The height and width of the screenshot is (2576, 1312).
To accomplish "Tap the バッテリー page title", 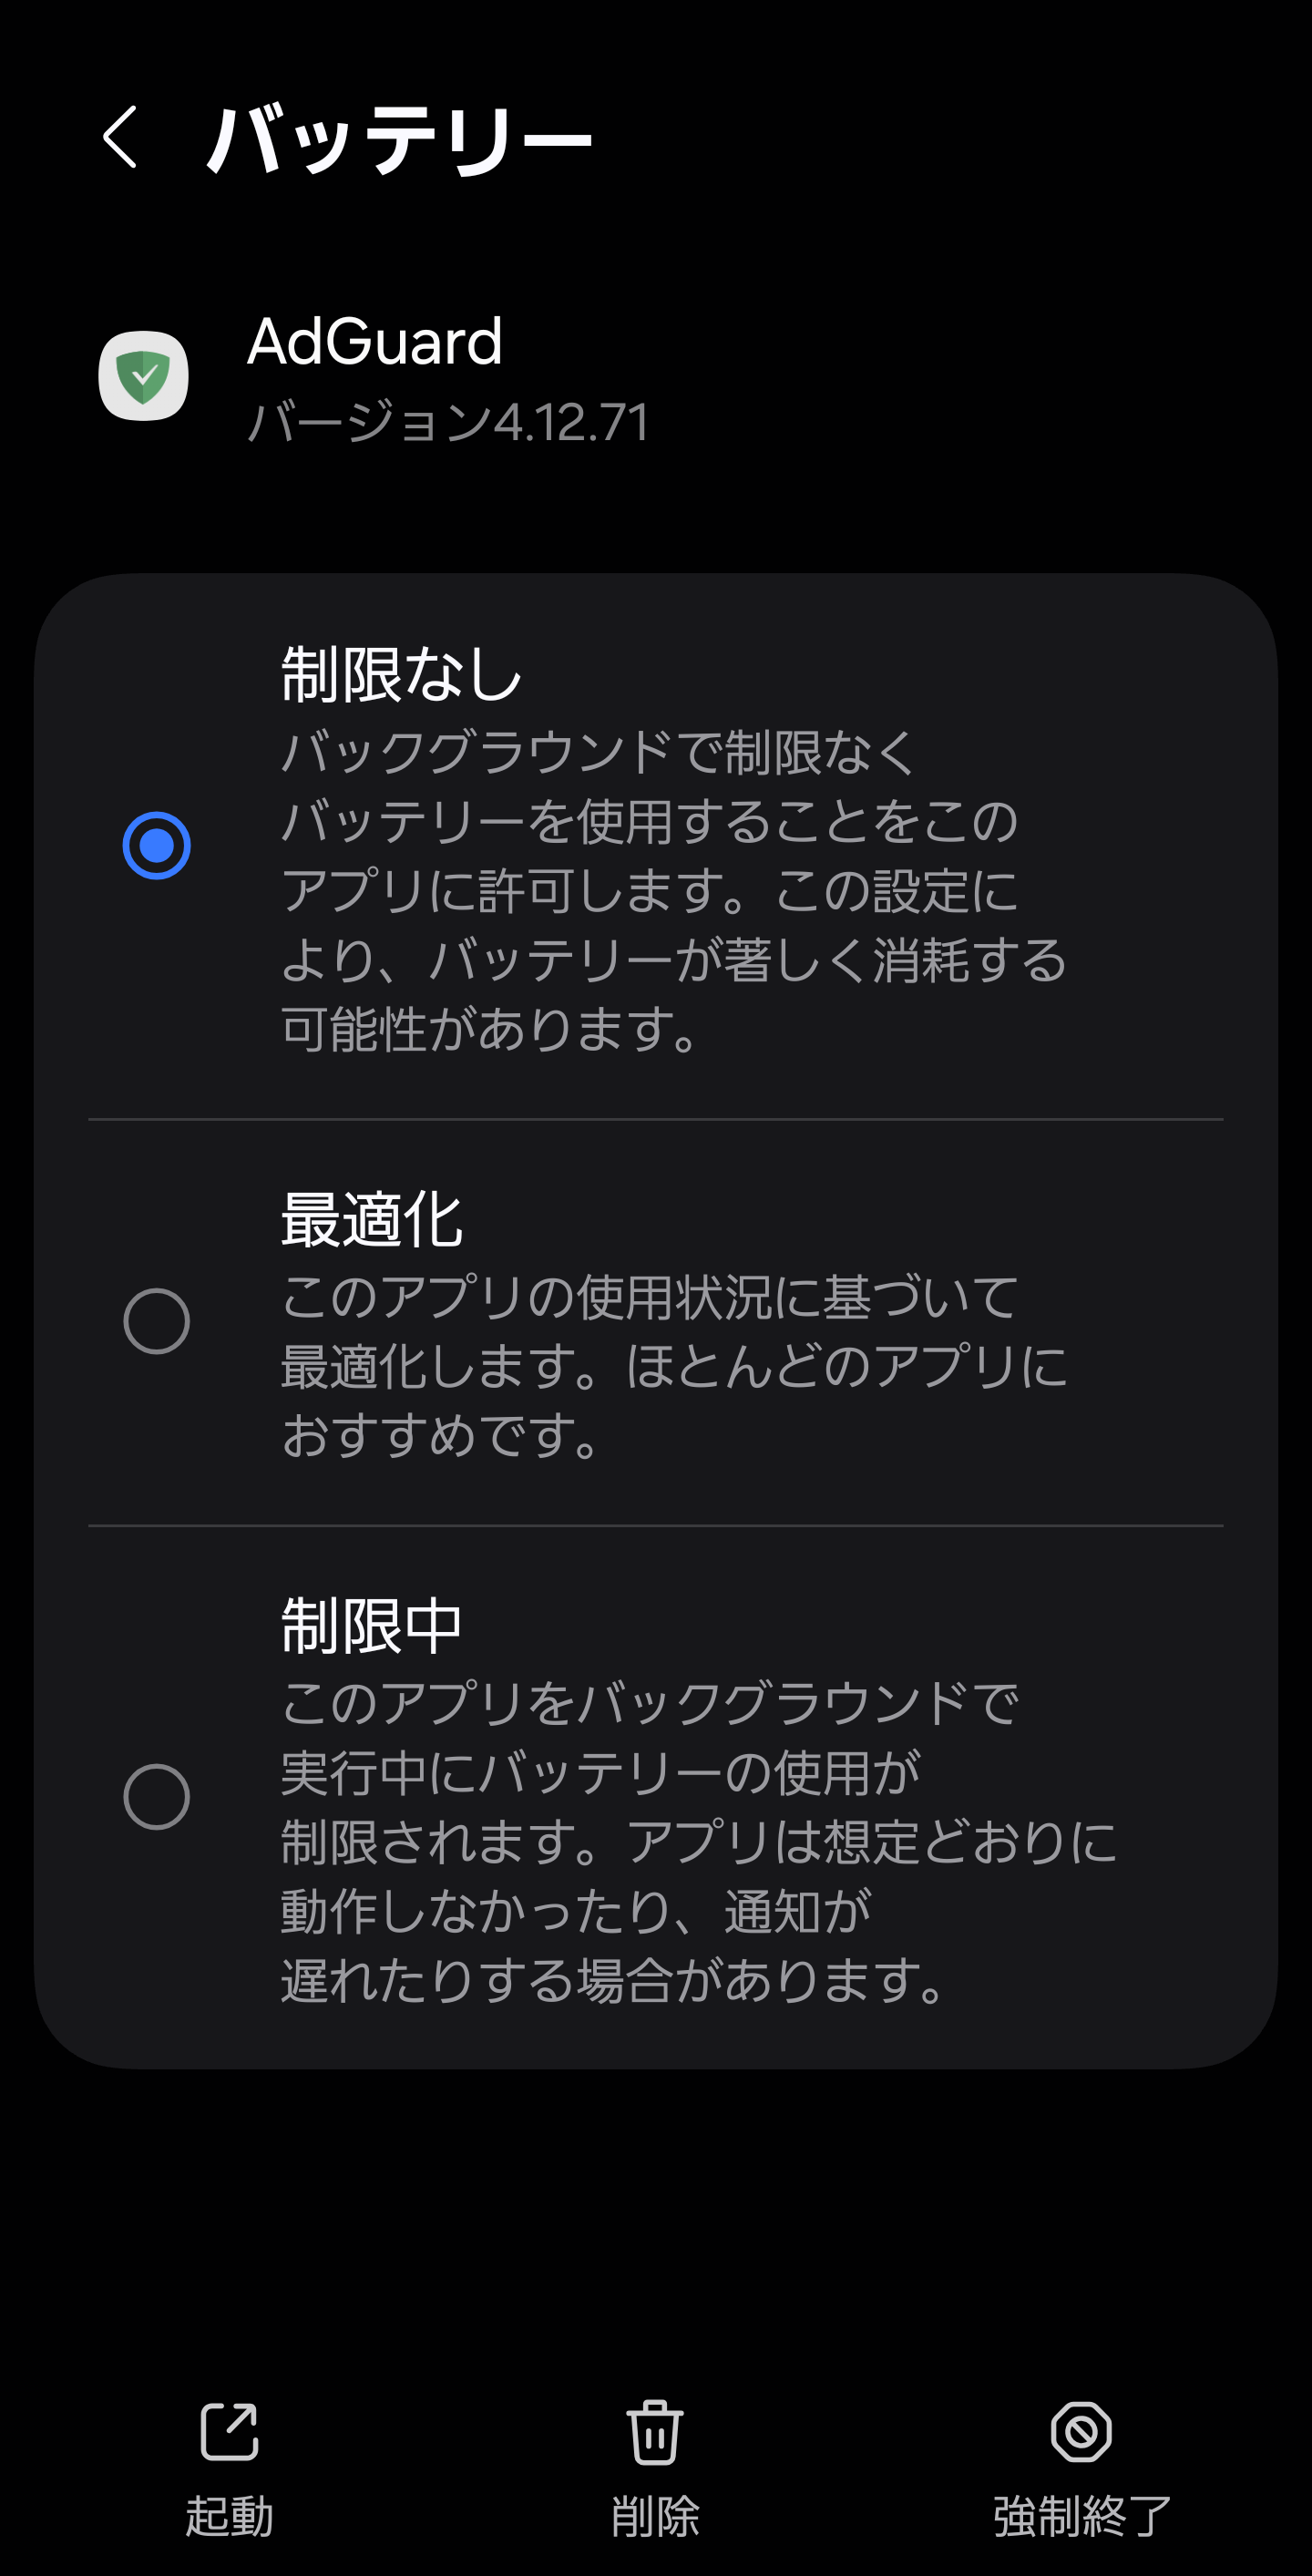I will (x=399, y=139).
